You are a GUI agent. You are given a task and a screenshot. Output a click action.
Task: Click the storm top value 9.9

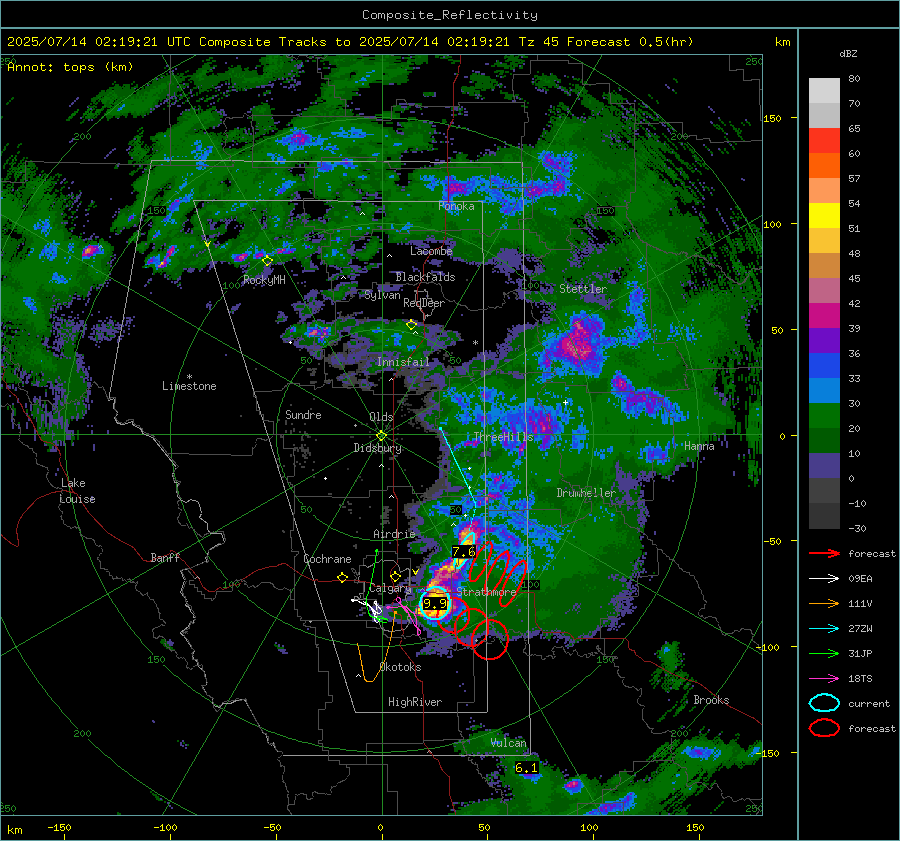click(x=435, y=603)
